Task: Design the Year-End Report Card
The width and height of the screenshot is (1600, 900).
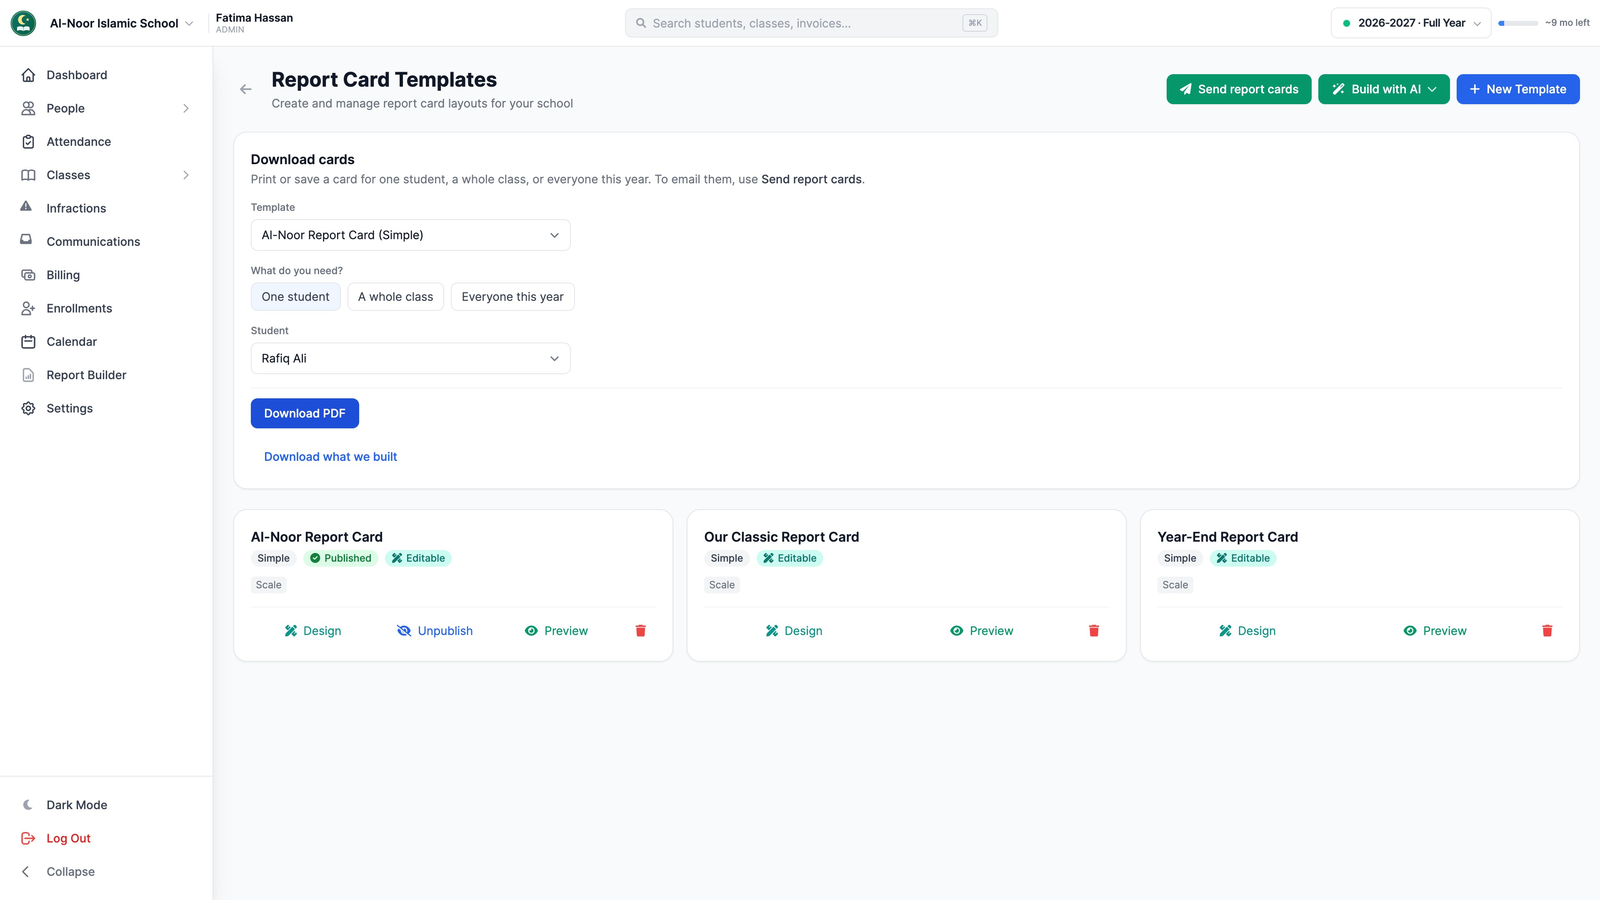Action: coord(1247,631)
